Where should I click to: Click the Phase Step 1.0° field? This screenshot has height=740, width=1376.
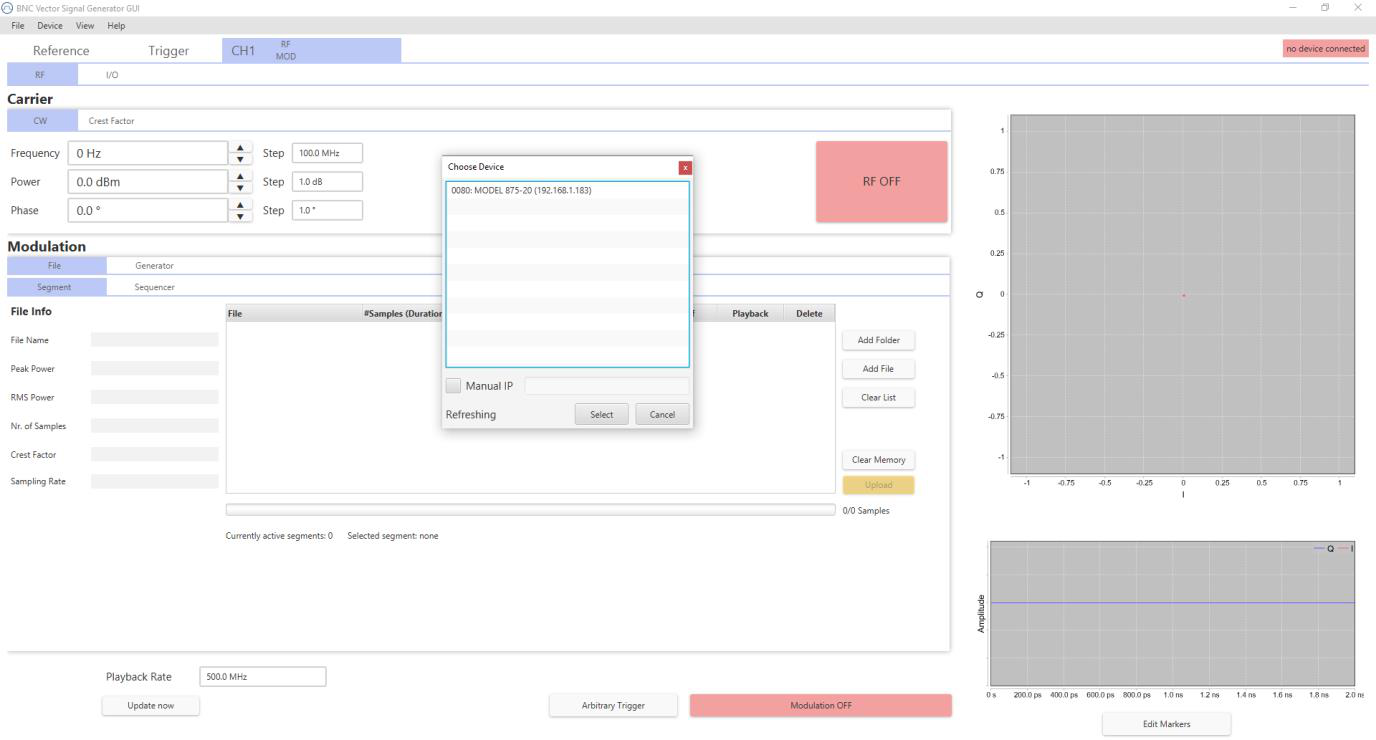pyautogui.click(x=327, y=210)
